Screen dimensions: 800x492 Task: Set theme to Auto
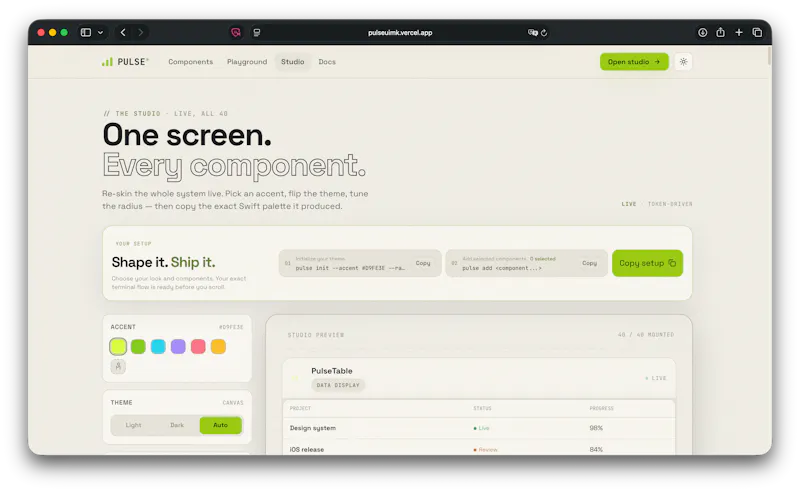point(220,425)
